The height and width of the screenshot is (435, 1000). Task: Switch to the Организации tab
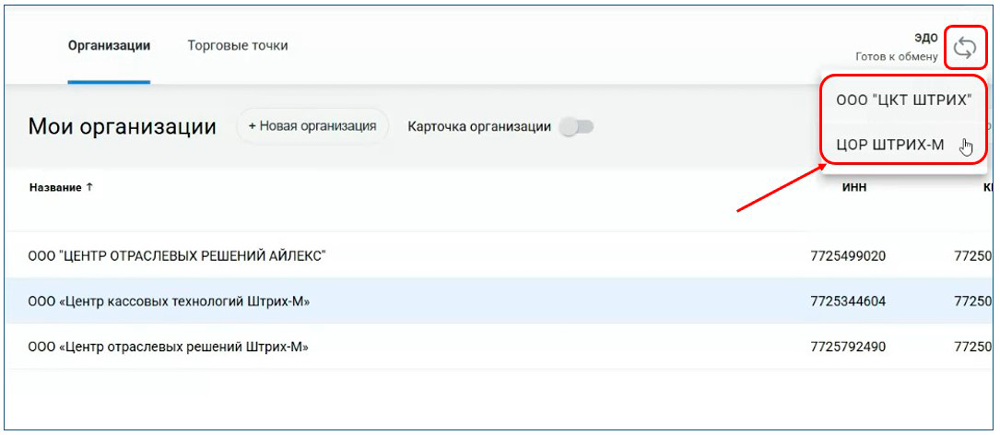109,46
